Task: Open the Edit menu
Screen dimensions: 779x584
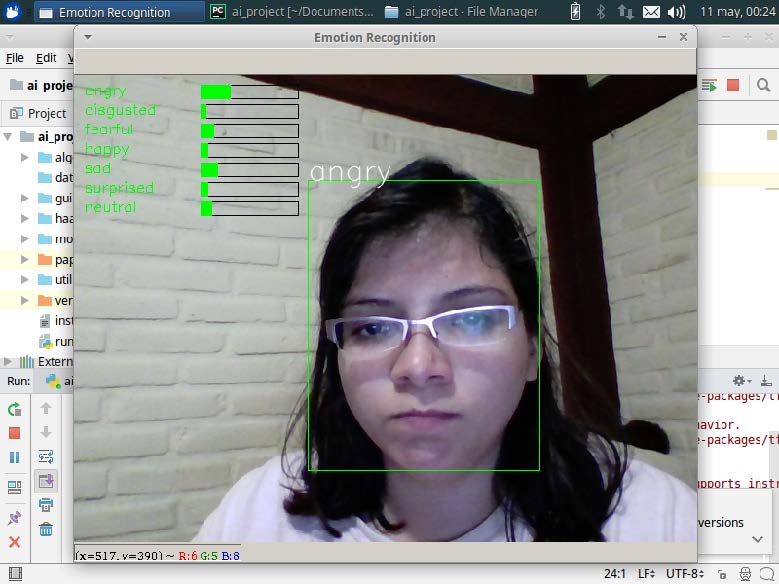Action: point(46,59)
